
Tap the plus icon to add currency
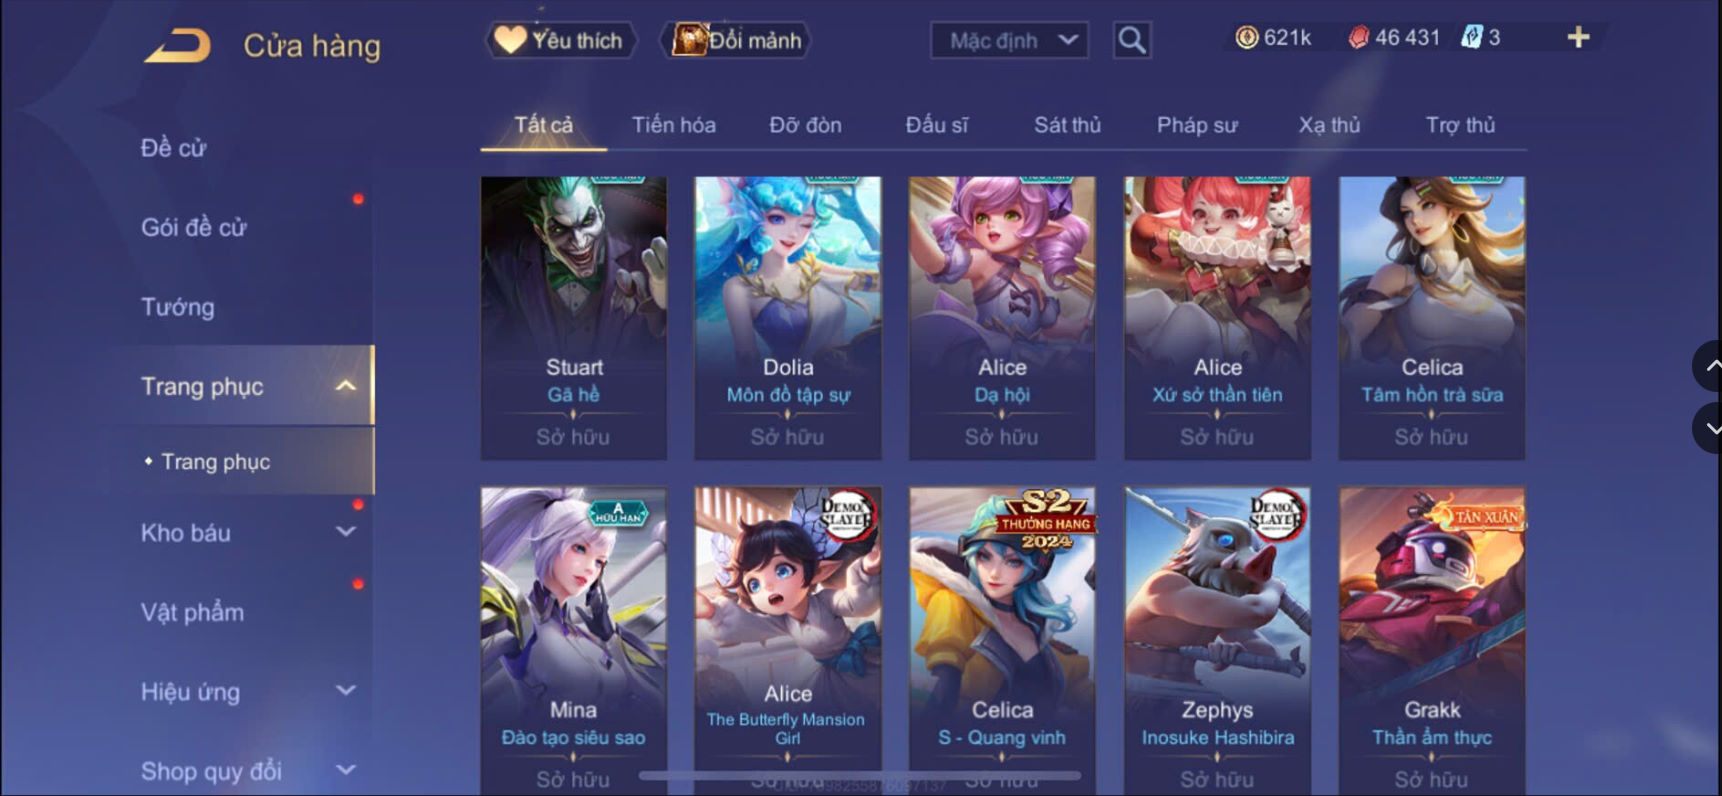pyautogui.click(x=1578, y=37)
